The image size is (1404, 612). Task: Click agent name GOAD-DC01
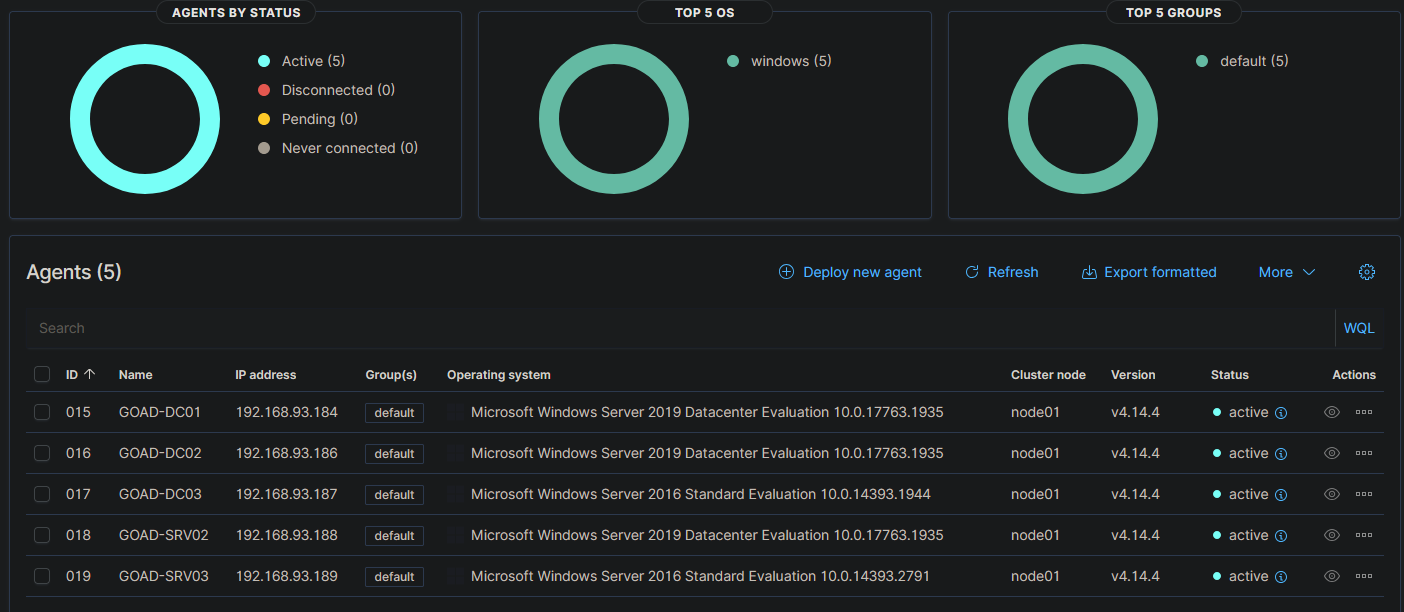(x=160, y=412)
